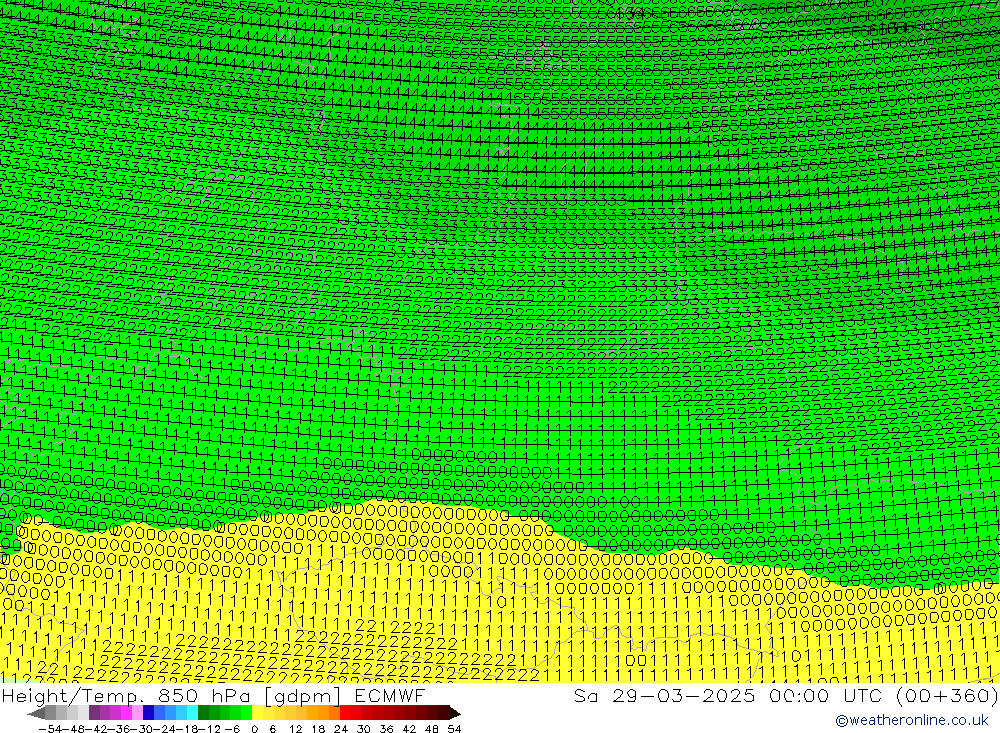Click the "54" legend label
The image size is (1000, 733).
(454, 729)
